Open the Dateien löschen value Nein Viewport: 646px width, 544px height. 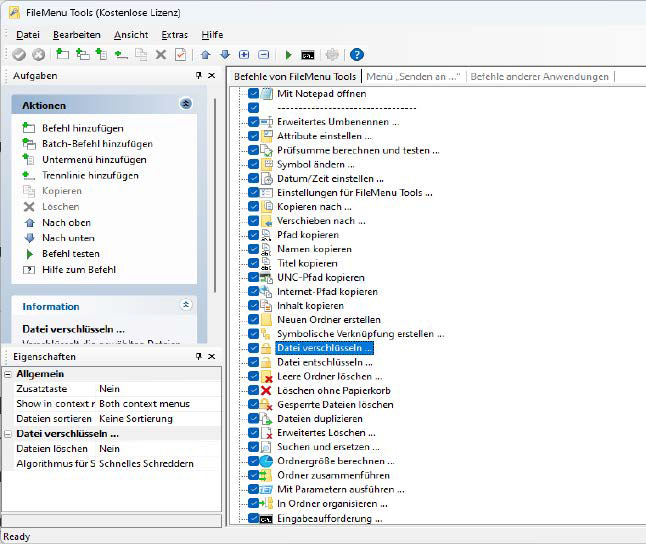point(159,448)
